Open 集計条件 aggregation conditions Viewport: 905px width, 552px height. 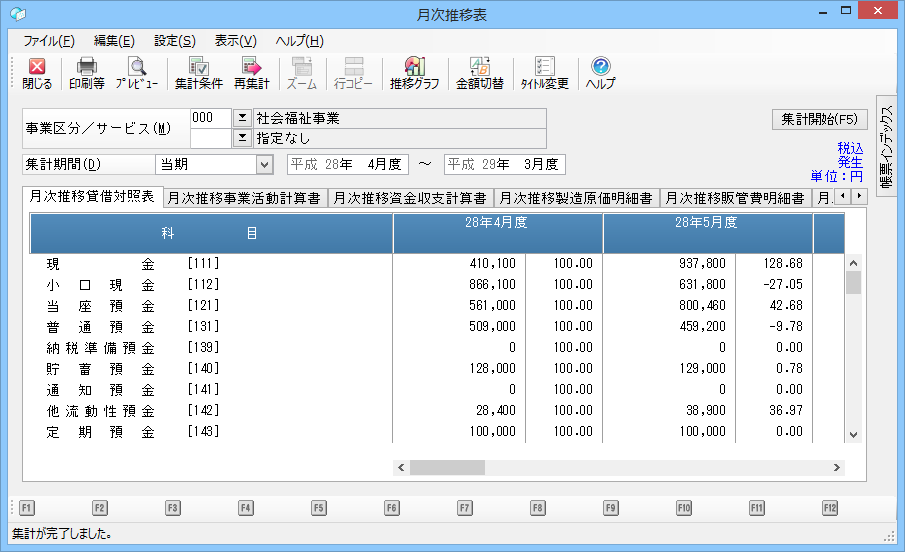click(x=198, y=74)
